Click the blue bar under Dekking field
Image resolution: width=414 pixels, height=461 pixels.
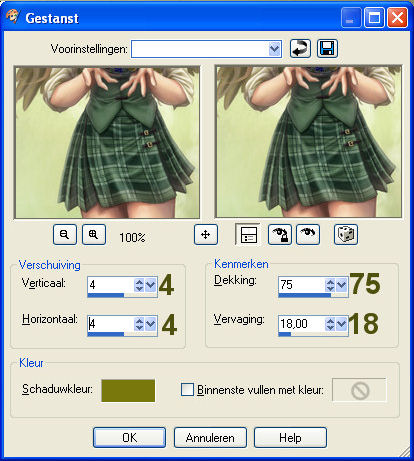(305, 295)
